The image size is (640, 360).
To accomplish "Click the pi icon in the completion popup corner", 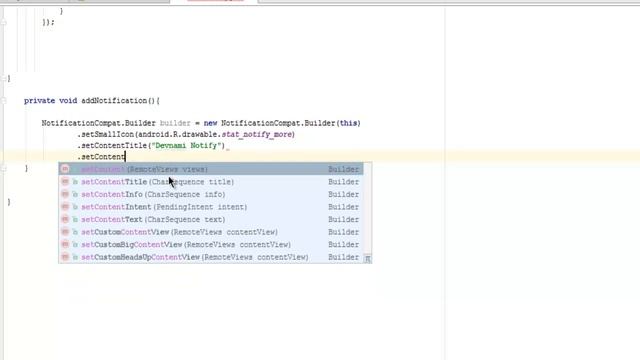I will pos(367,258).
